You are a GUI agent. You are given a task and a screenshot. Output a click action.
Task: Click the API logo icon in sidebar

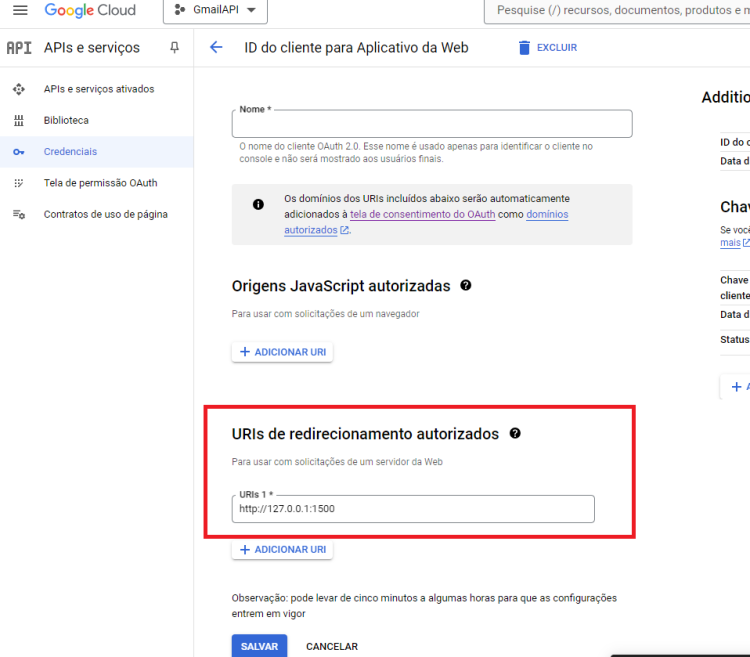click(x=19, y=48)
